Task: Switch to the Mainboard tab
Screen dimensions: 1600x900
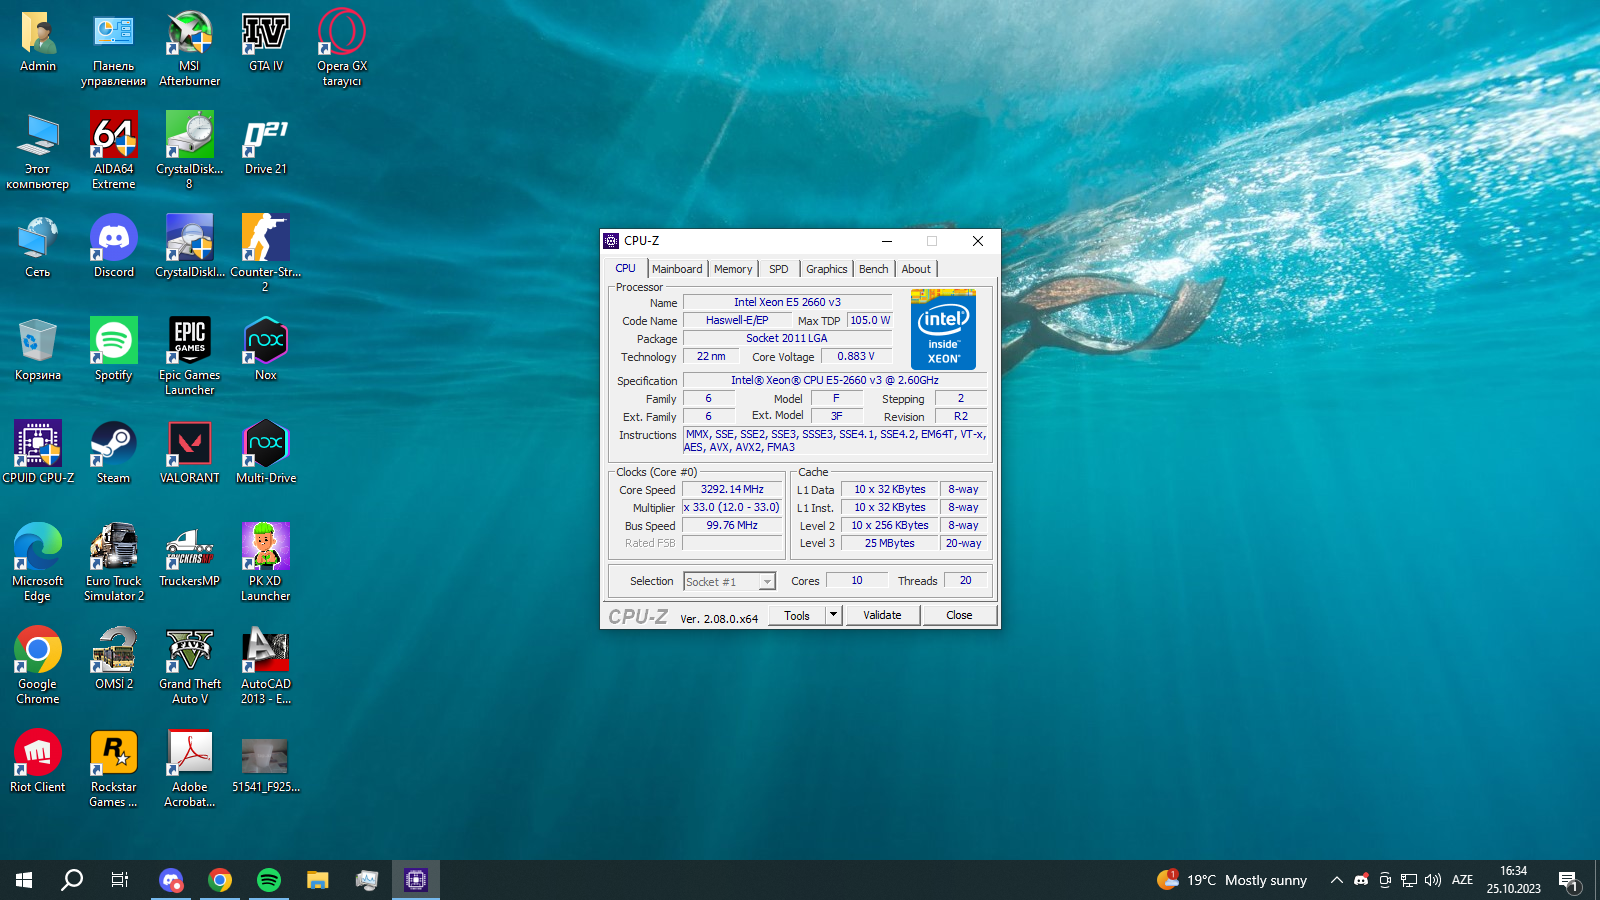Action: [x=677, y=269]
